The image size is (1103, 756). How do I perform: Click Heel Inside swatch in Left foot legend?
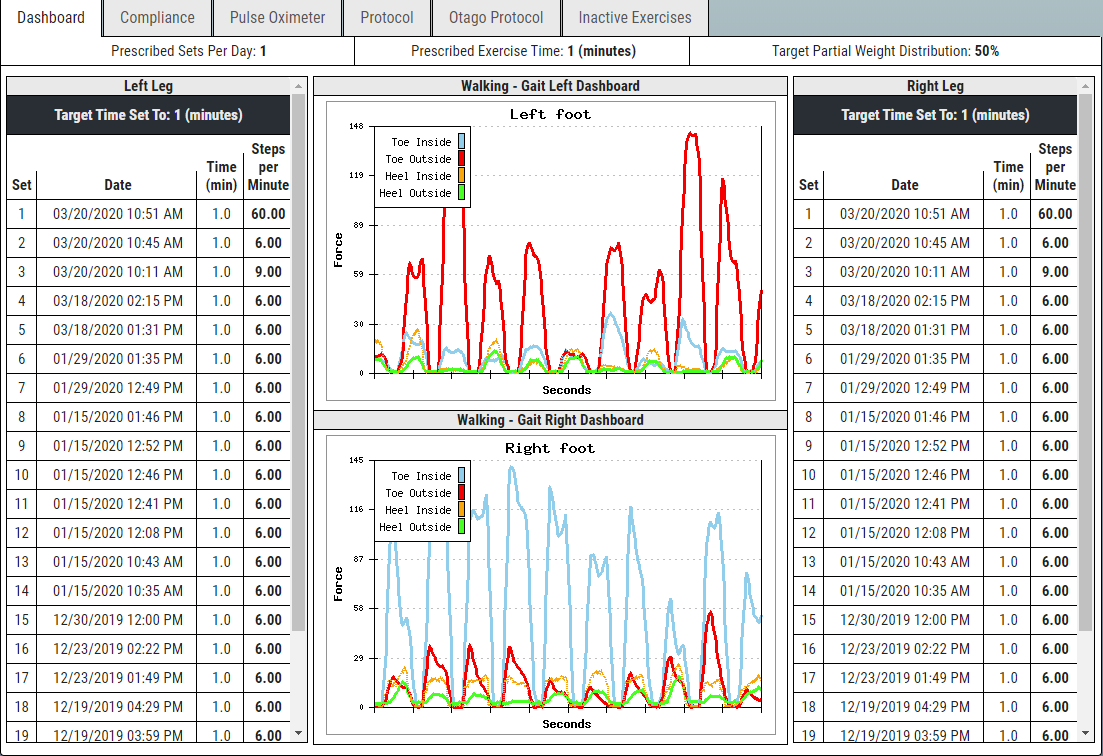tap(461, 175)
